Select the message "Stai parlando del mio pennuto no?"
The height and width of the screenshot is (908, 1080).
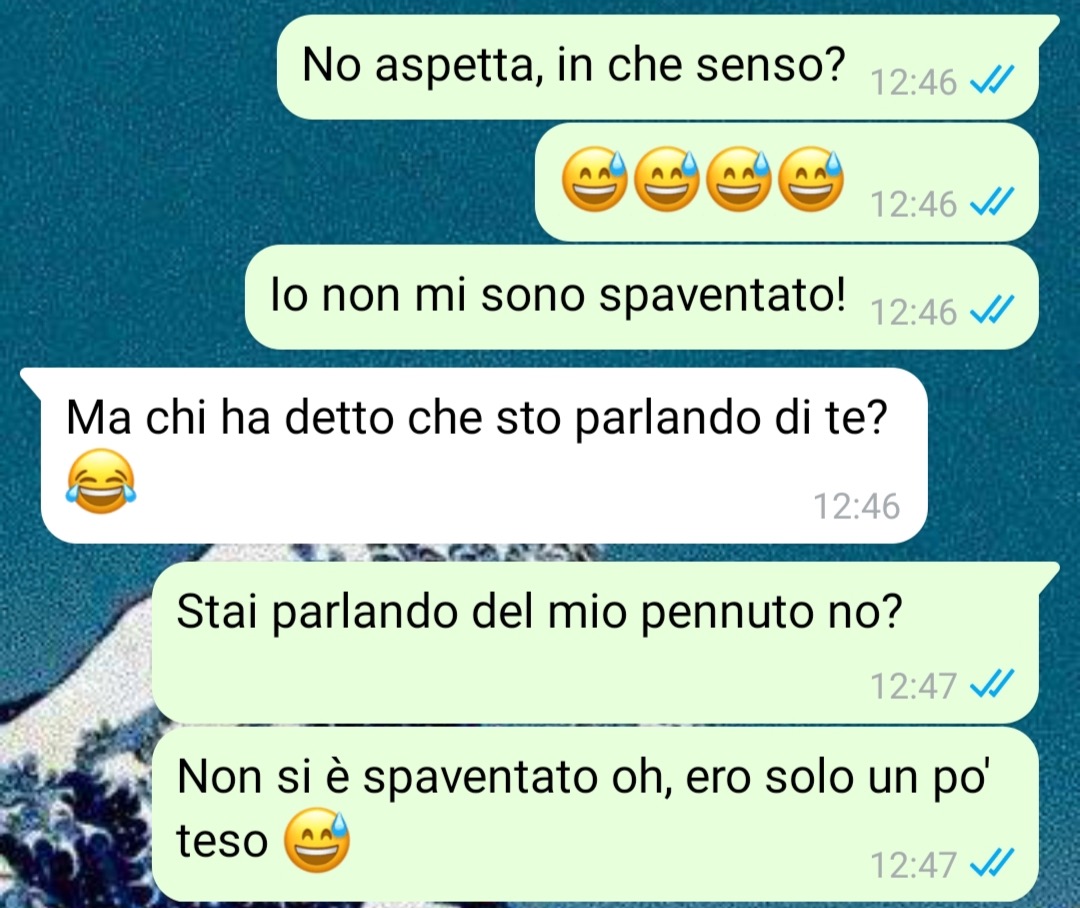point(595,642)
